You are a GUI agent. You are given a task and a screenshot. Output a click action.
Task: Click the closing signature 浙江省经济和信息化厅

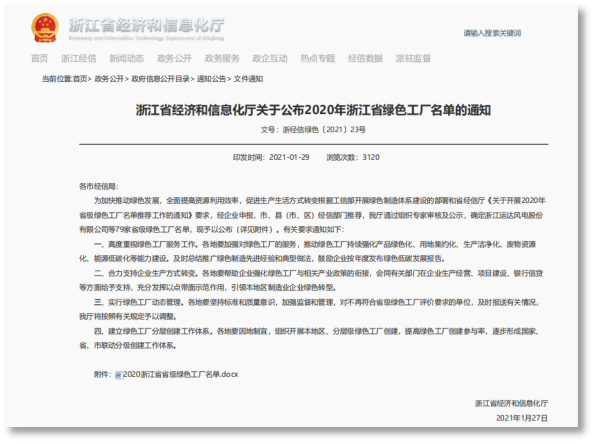[x=511, y=403]
